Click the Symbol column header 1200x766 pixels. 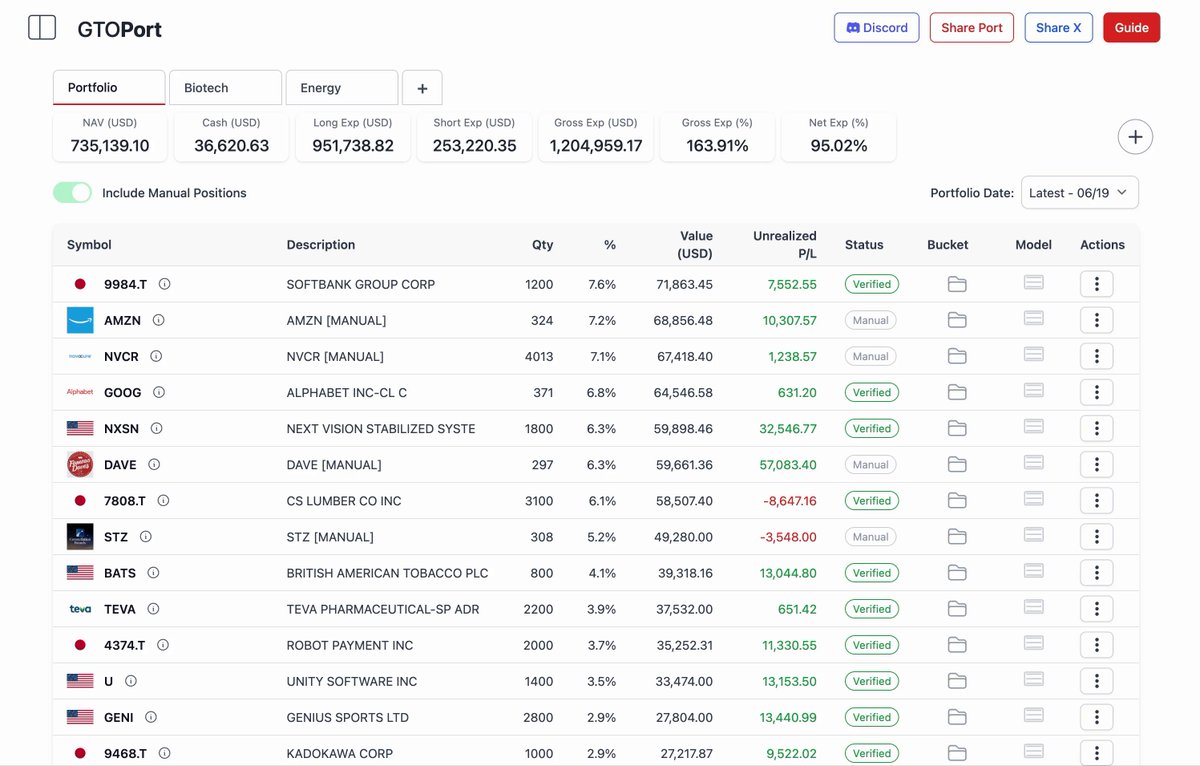point(89,244)
